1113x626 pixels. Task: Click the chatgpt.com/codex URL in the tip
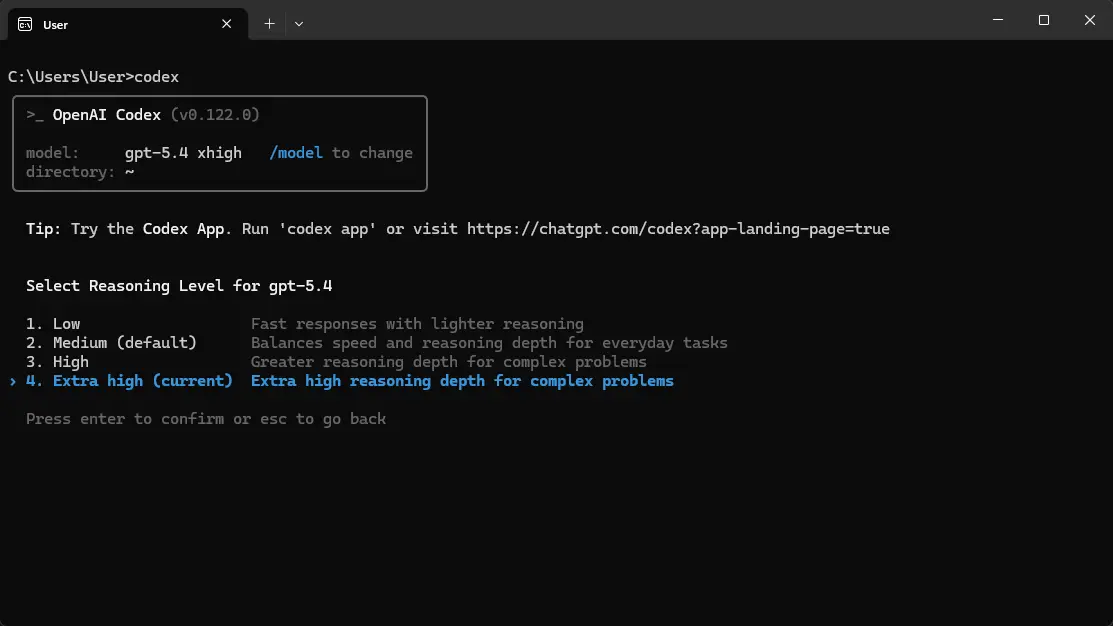(x=678, y=229)
